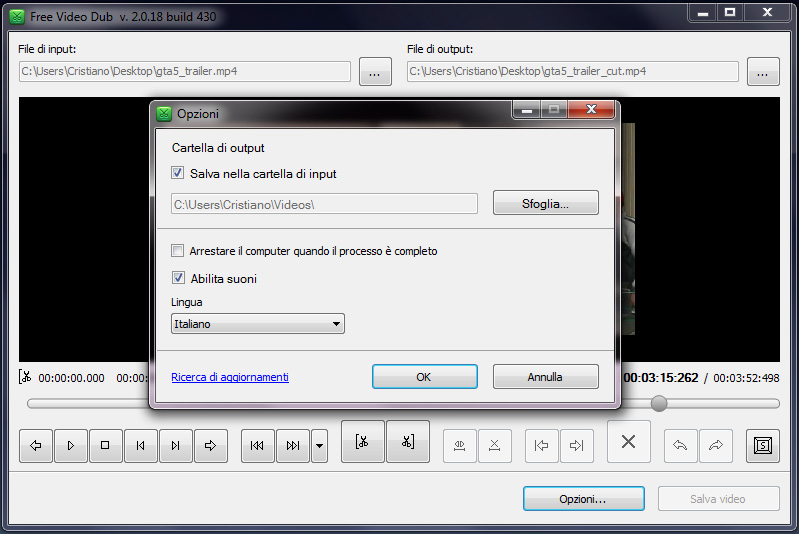Click the scissors icon beside 00:00:00.000
The height and width of the screenshot is (534, 799).
25,377
